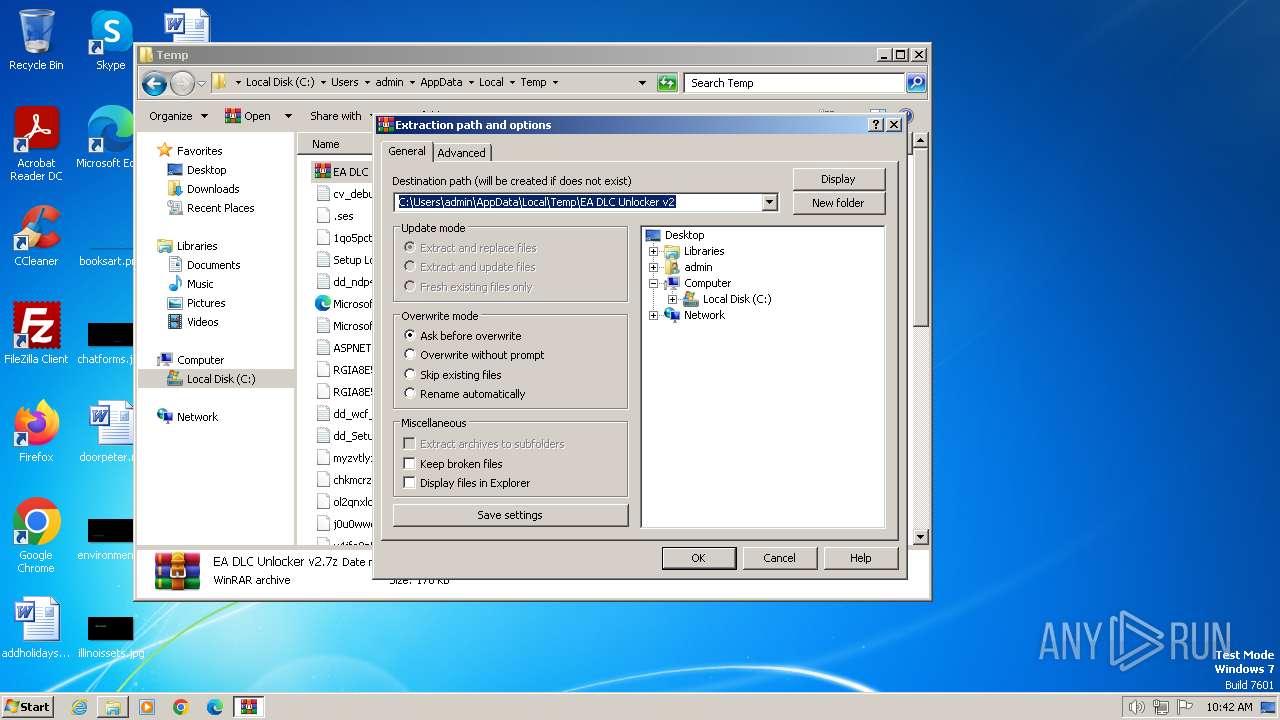Image resolution: width=1280 pixels, height=720 pixels.
Task: Launch Google Chrome desktop icon
Action: point(36,535)
